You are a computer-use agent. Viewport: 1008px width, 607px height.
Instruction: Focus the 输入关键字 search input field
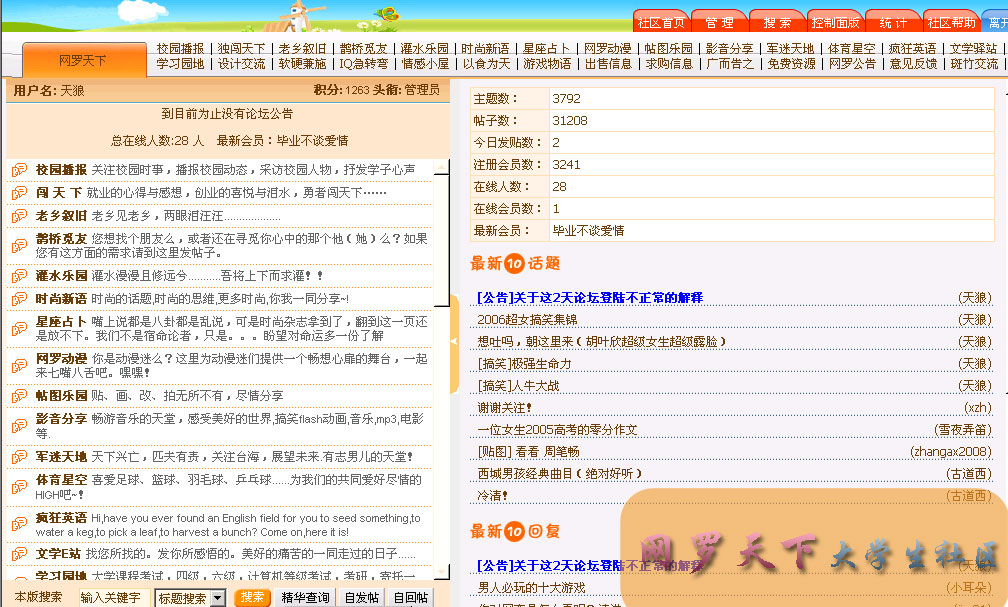coord(114,598)
